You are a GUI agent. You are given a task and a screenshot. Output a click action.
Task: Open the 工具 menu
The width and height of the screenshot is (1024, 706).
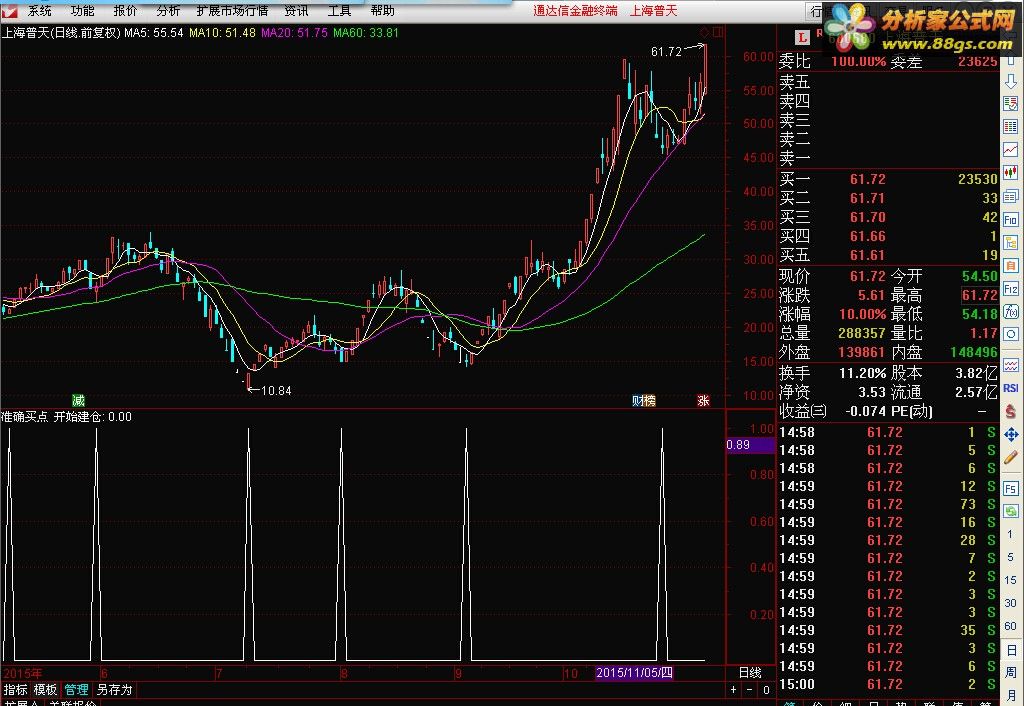(x=340, y=11)
